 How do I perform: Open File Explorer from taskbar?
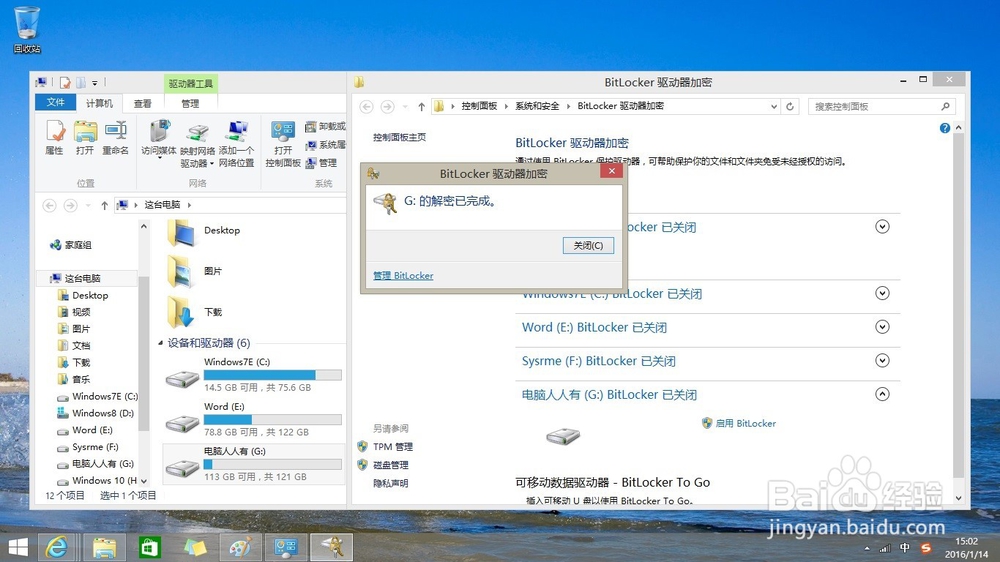[105, 547]
